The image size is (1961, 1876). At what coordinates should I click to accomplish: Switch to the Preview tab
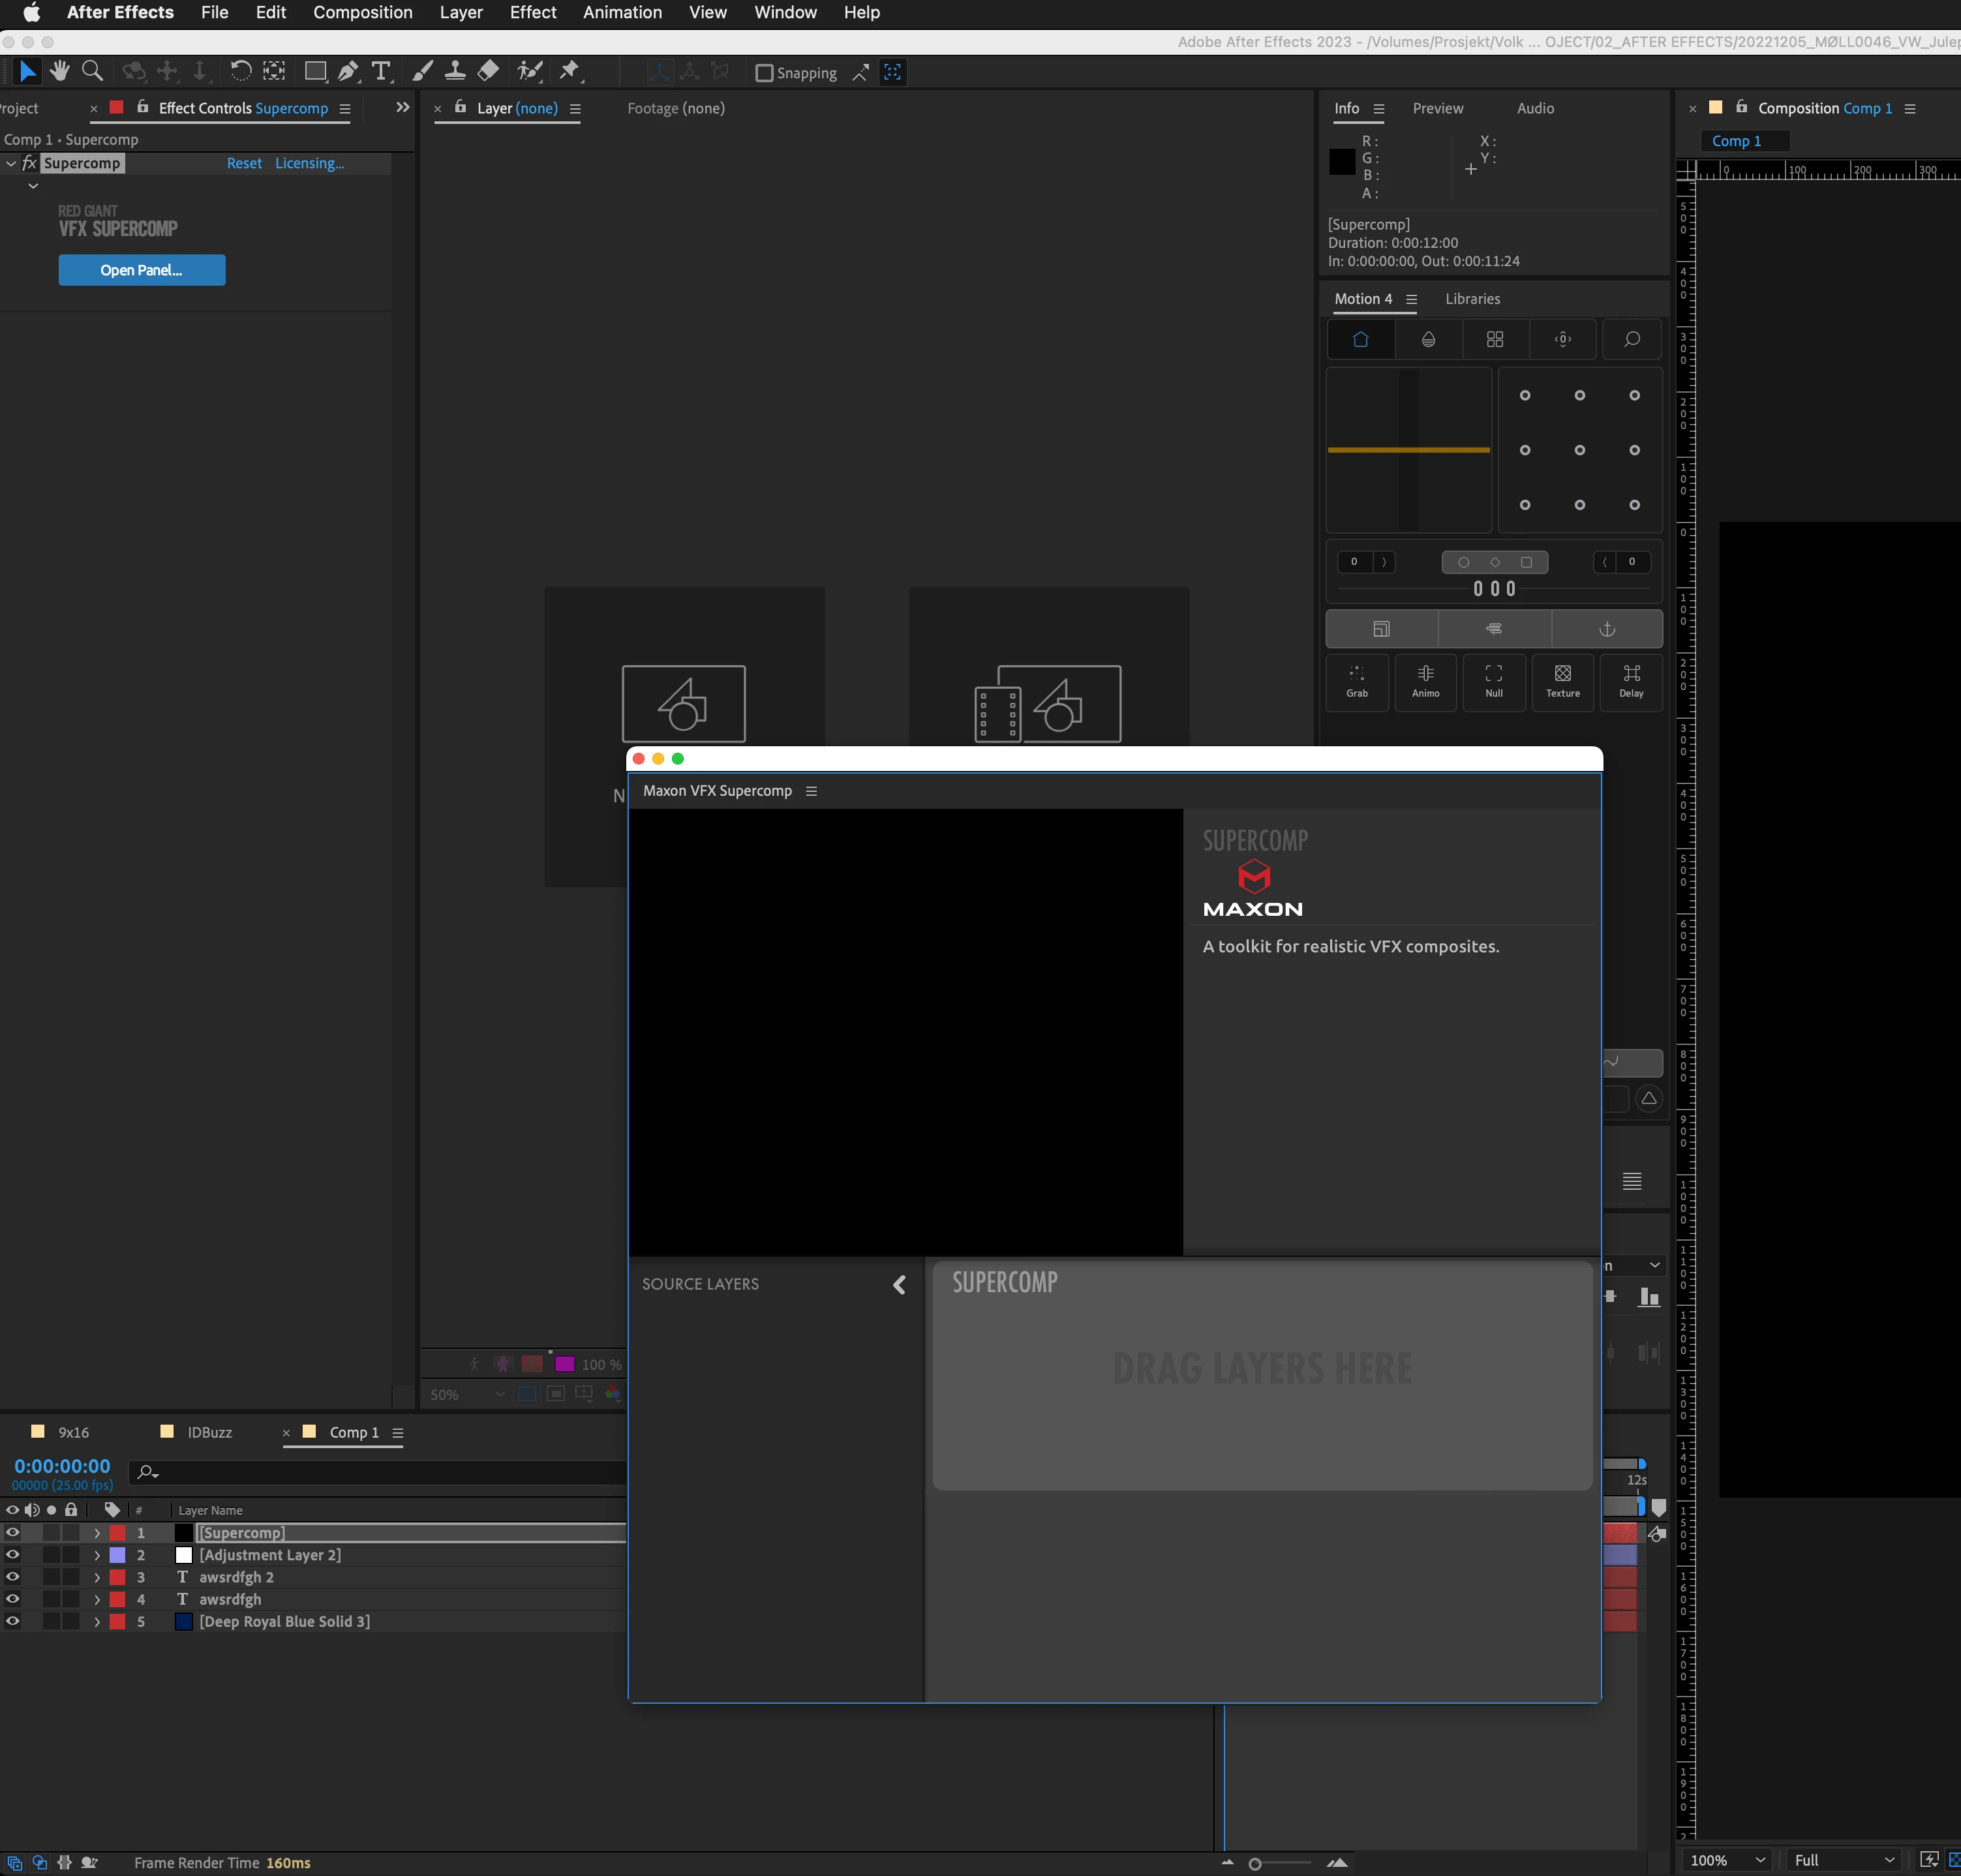(x=1437, y=108)
